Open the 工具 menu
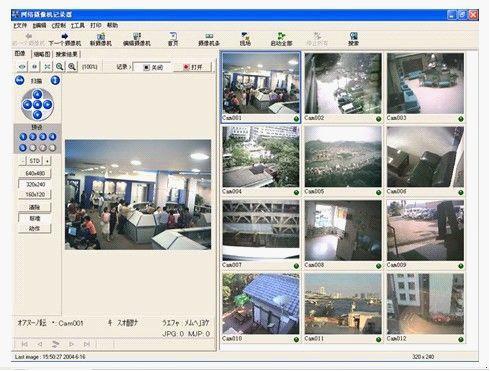 click(x=78, y=26)
